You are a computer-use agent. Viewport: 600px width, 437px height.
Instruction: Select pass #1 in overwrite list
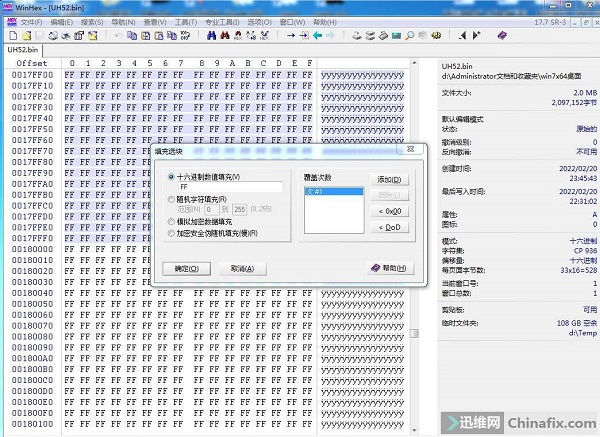coord(333,189)
